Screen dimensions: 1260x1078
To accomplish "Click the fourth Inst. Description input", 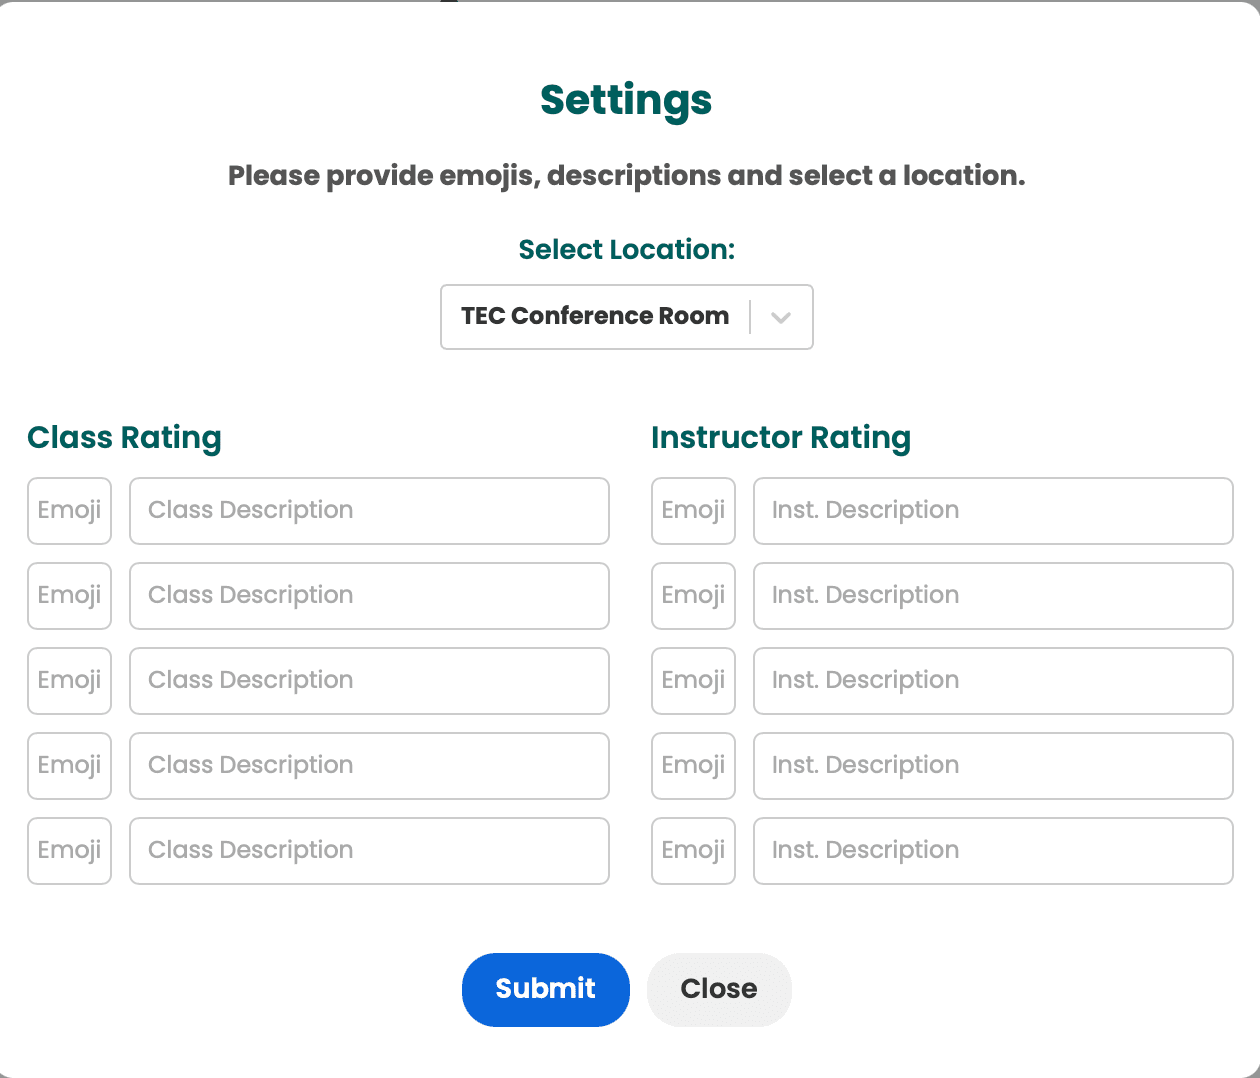I will coord(993,766).
